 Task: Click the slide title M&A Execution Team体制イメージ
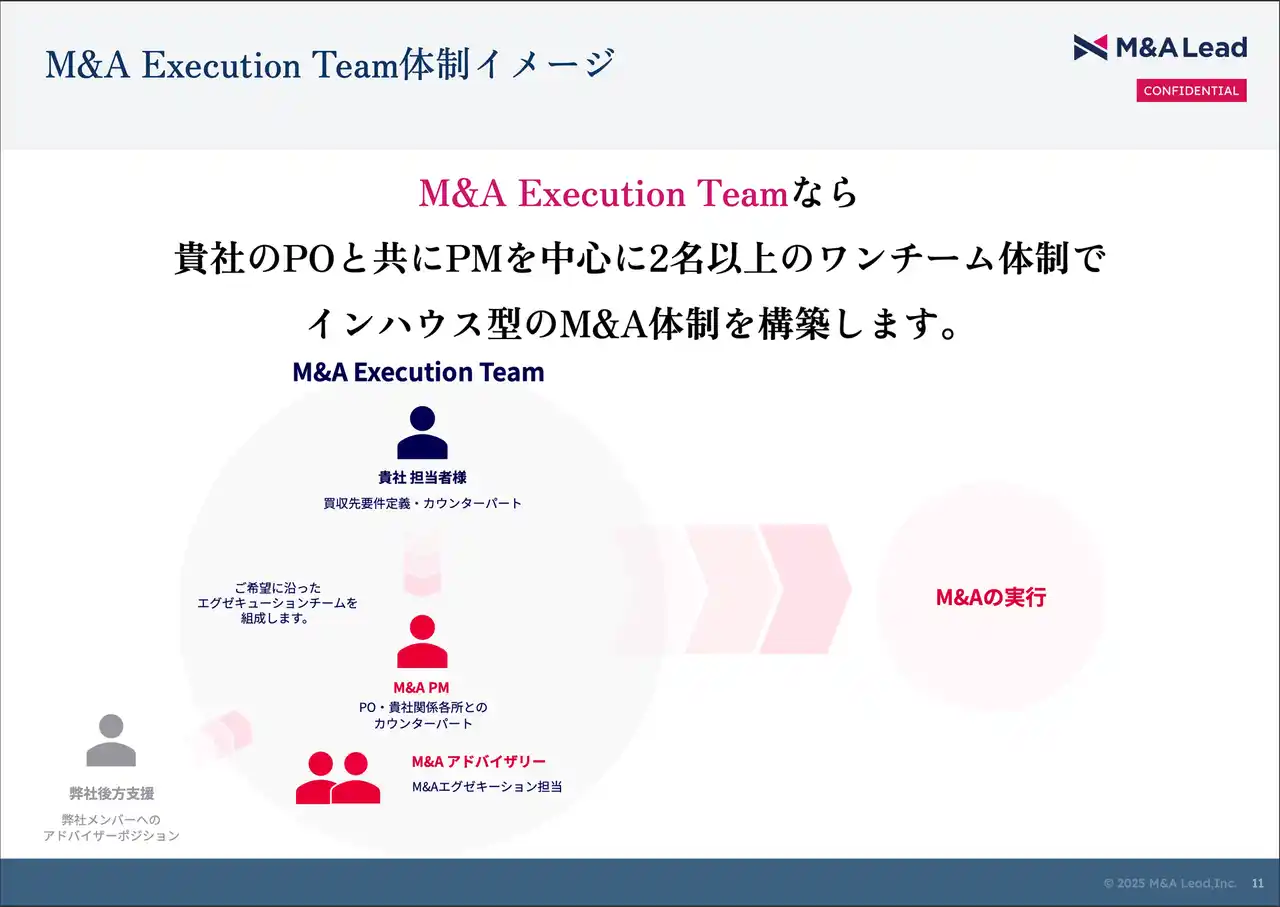tap(330, 65)
